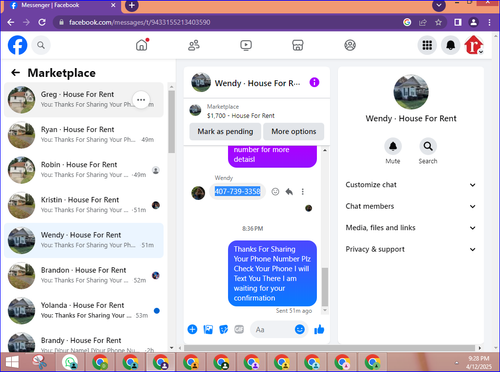Open the Facebook logo home link
The image size is (500, 372).
17,45
